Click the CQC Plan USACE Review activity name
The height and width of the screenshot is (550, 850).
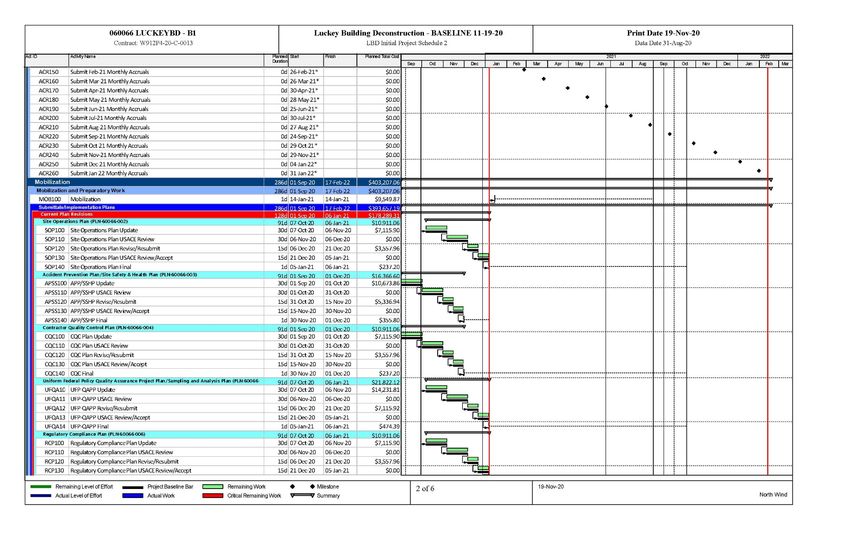(x=99, y=346)
